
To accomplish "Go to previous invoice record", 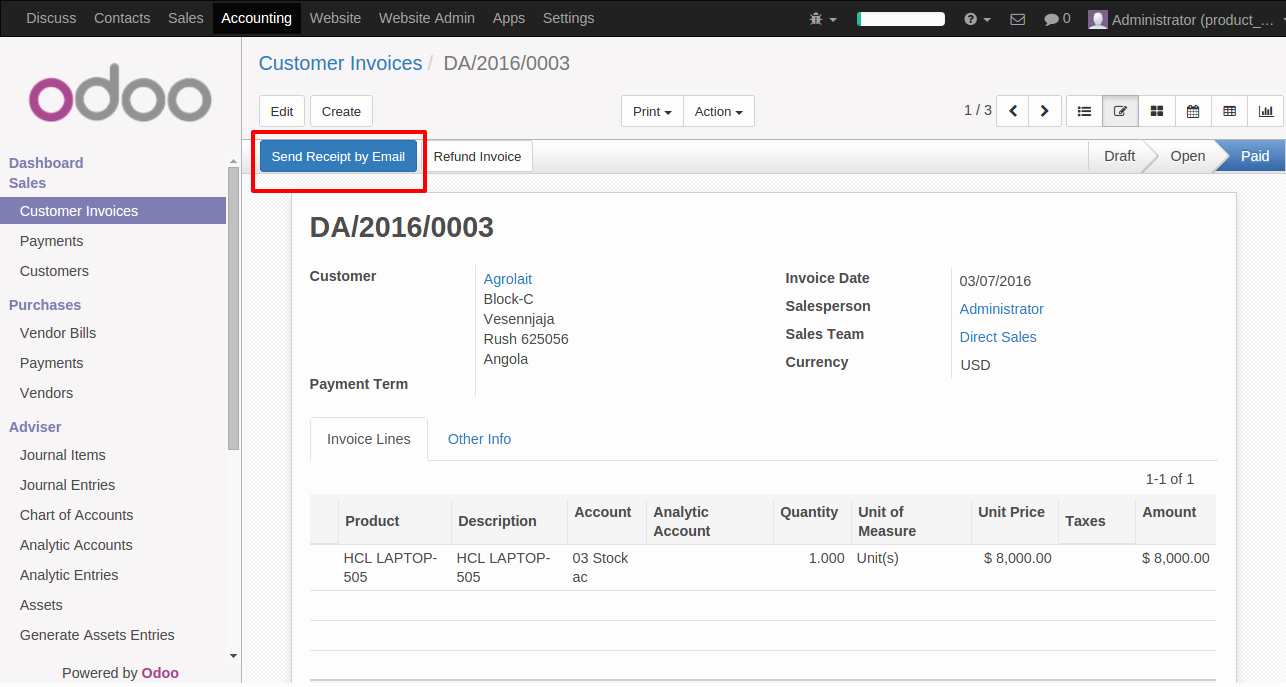I will point(1013,111).
